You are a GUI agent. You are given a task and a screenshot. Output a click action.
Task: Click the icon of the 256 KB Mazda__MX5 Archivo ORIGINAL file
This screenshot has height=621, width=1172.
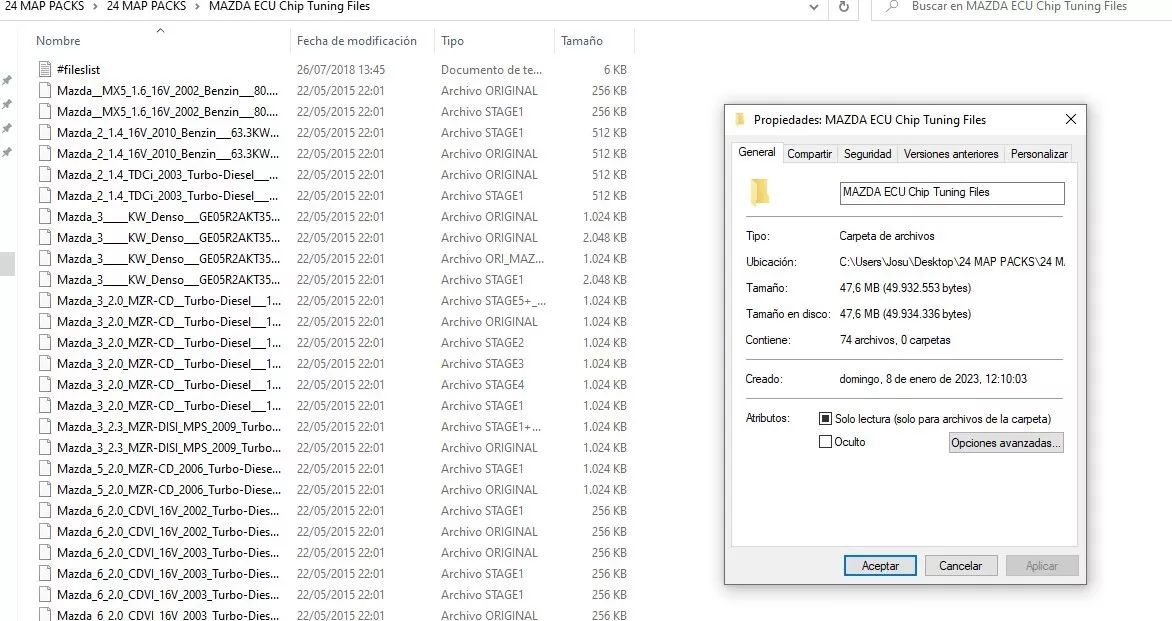tap(46, 90)
